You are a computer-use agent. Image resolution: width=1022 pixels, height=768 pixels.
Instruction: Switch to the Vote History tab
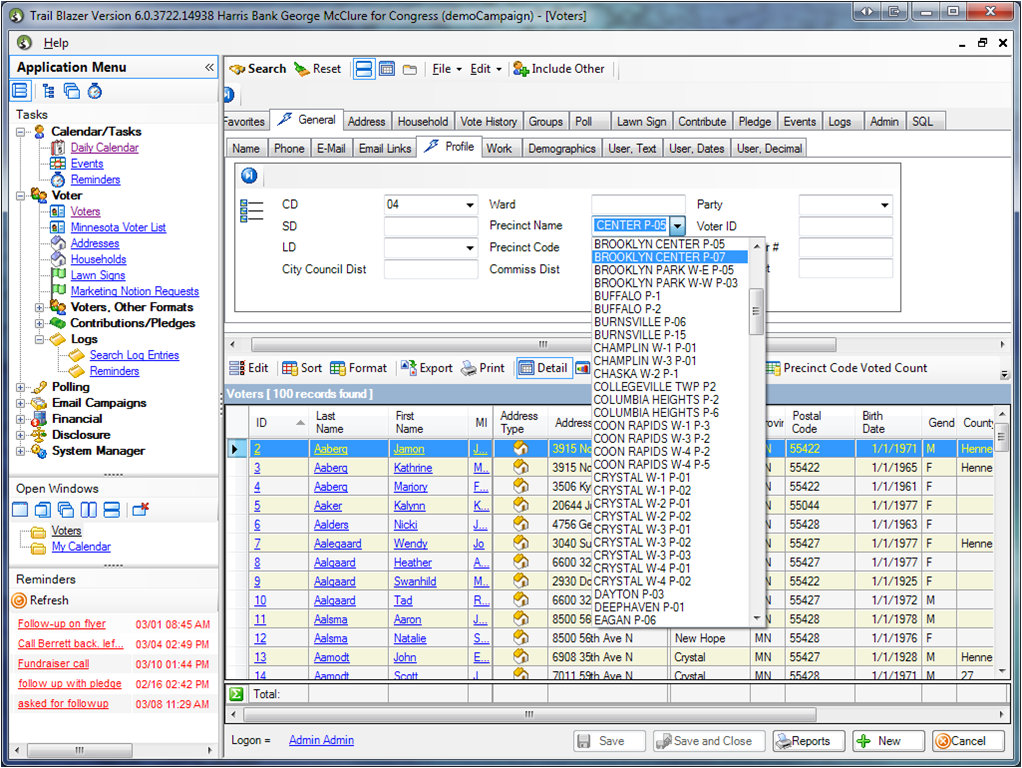tap(488, 121)
